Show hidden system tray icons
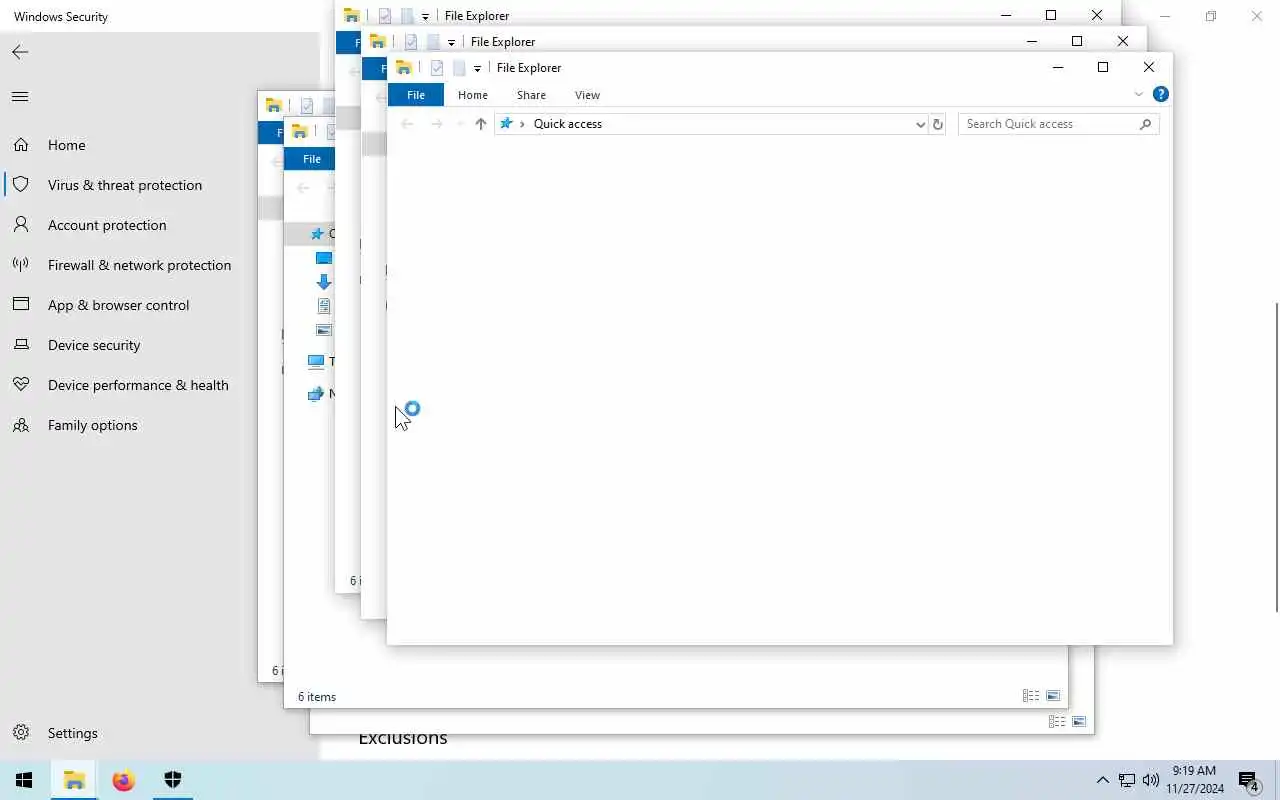The width and height of the screenshot is (1280, 800). tap(1102, 780)
